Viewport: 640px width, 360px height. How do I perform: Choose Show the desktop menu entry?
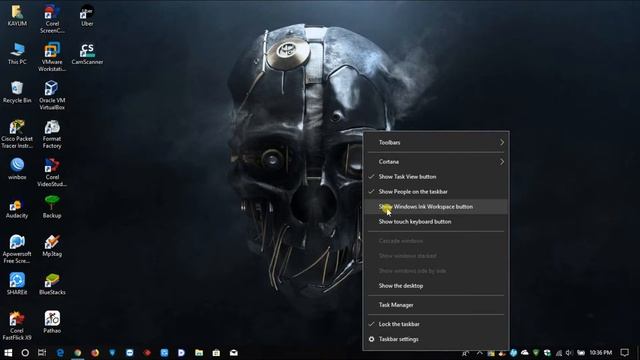coord(436,286)
